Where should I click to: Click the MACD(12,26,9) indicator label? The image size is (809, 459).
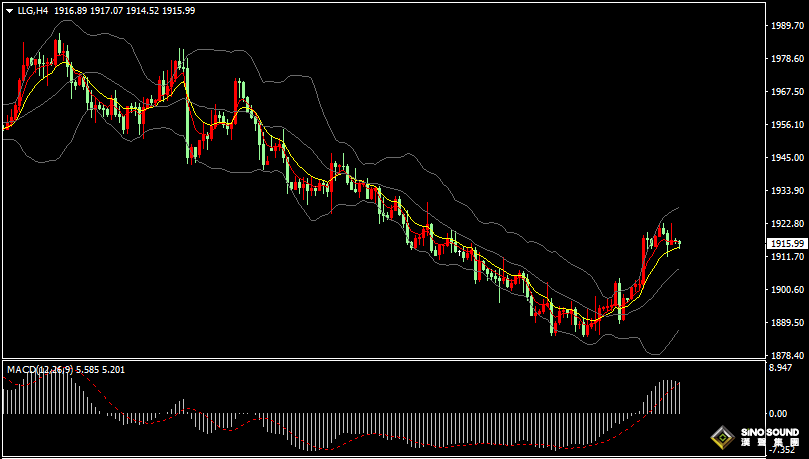click(x=37, y=370)
